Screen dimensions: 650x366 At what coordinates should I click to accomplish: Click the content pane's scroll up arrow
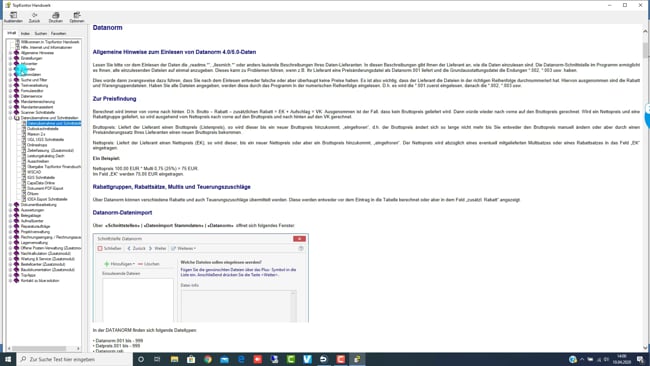pos(645,31)
